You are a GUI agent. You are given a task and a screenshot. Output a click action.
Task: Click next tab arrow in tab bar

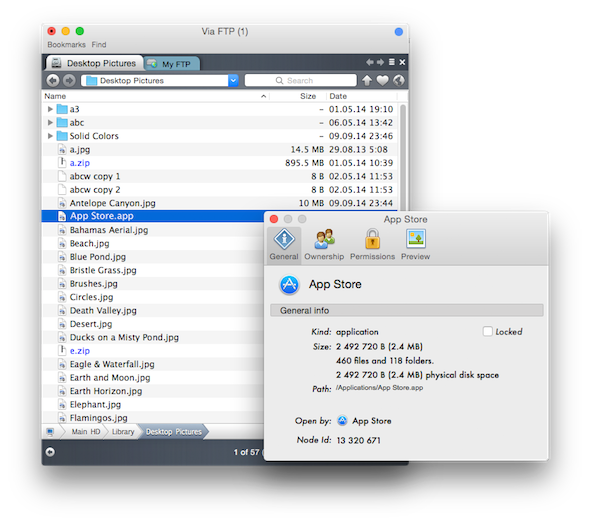(x=380, y=62)
